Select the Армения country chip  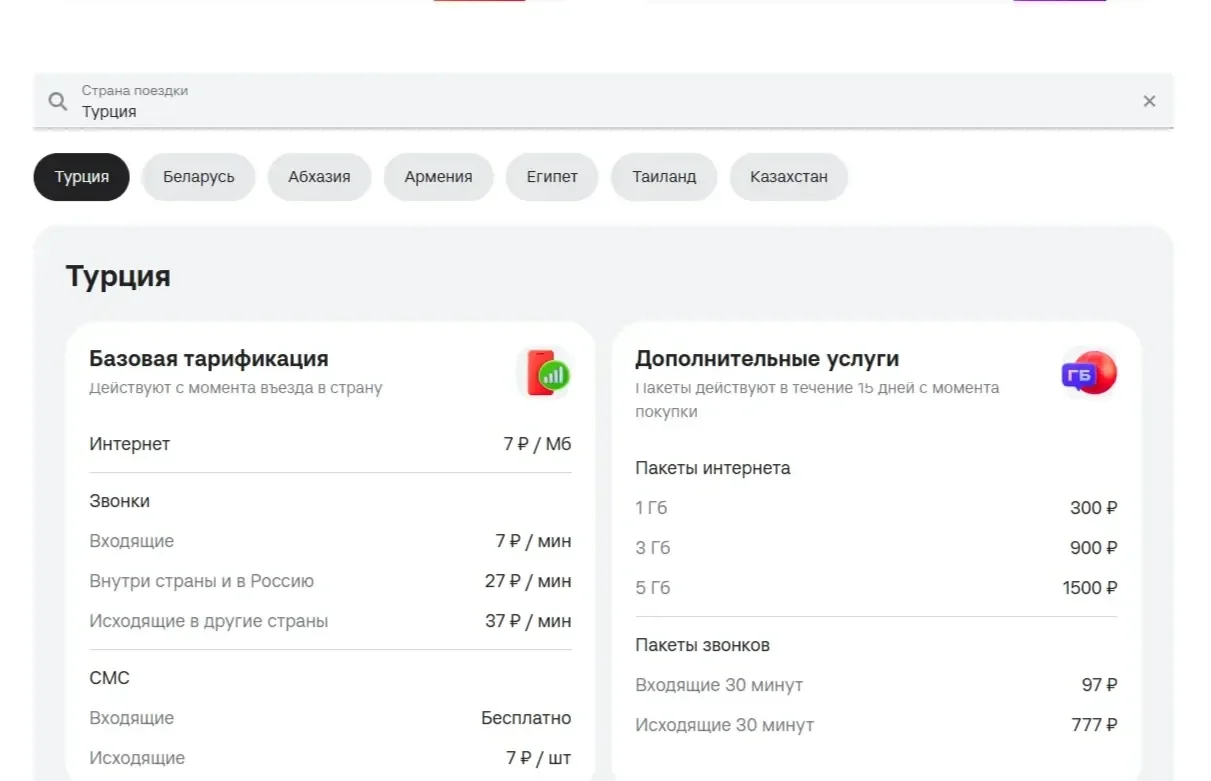(438, 177)
